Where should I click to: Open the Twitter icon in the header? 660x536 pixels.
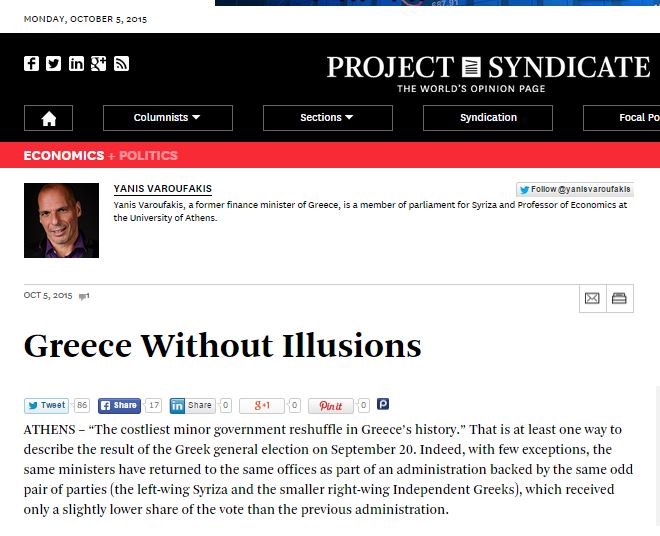click(53, 64)
